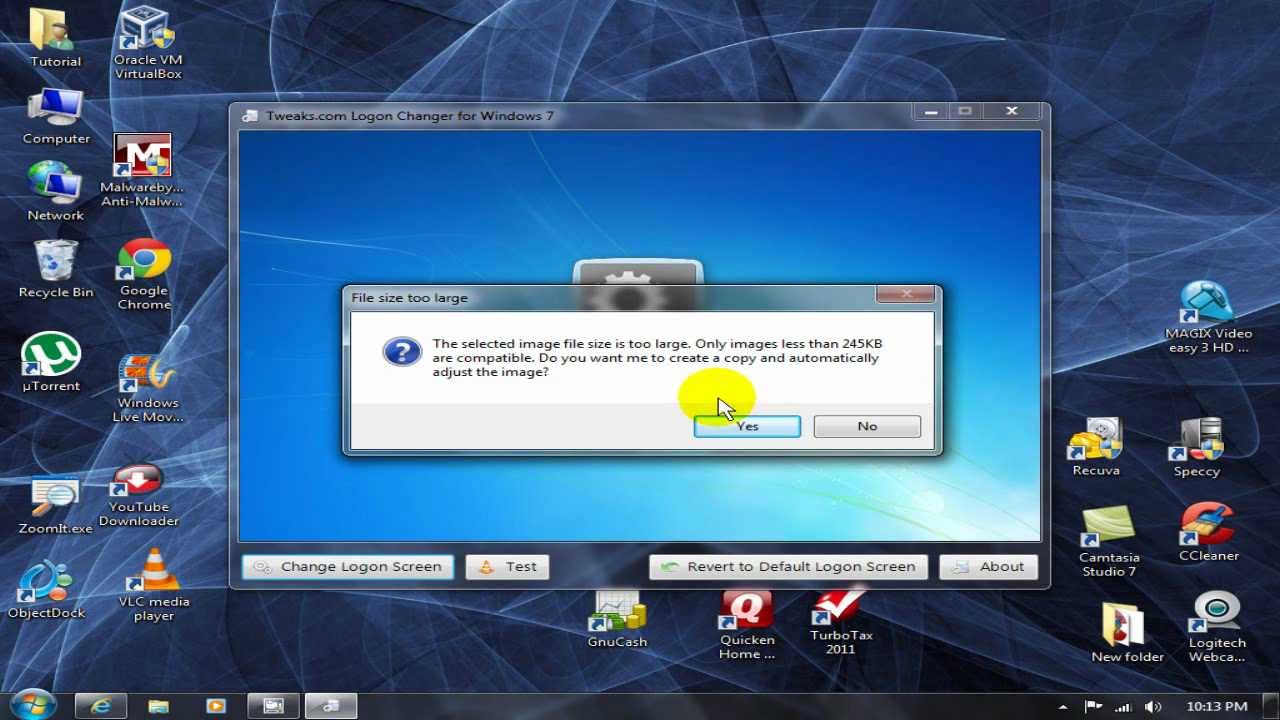
Task: Select the Computer desktop icon
Action: (56, 117)
